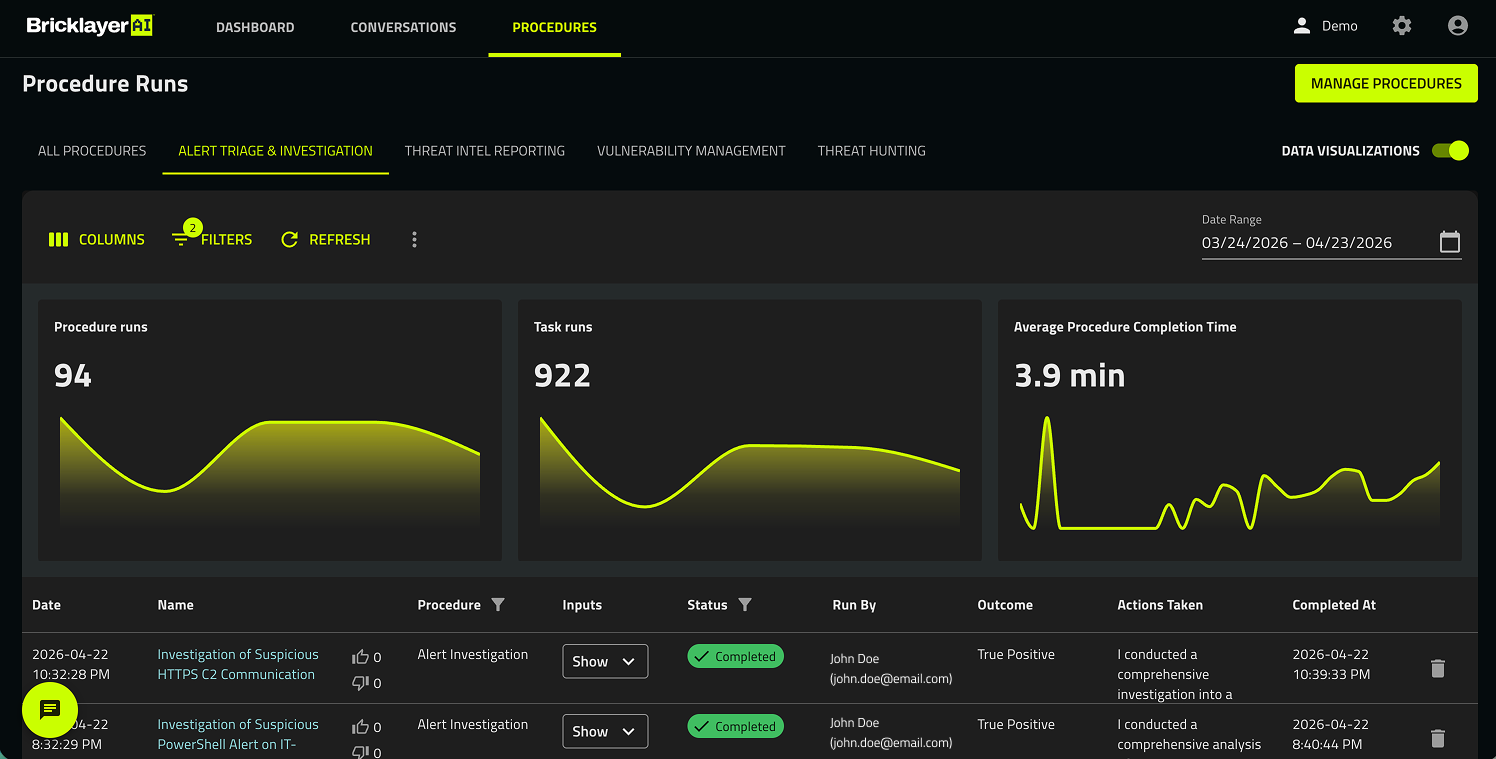
Task: Click the Date column header
Action: pos(46,605)
